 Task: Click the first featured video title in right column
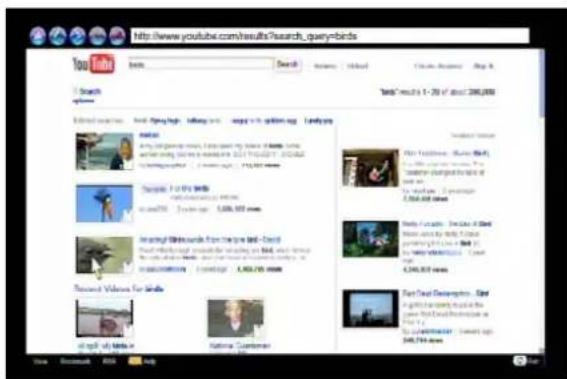[x=446, y=153]
